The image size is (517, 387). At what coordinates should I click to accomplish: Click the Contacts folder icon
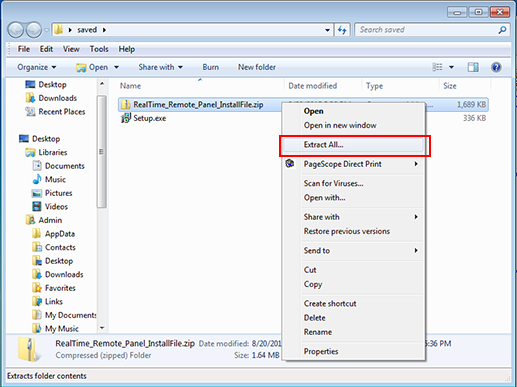[x=37, y=247]
